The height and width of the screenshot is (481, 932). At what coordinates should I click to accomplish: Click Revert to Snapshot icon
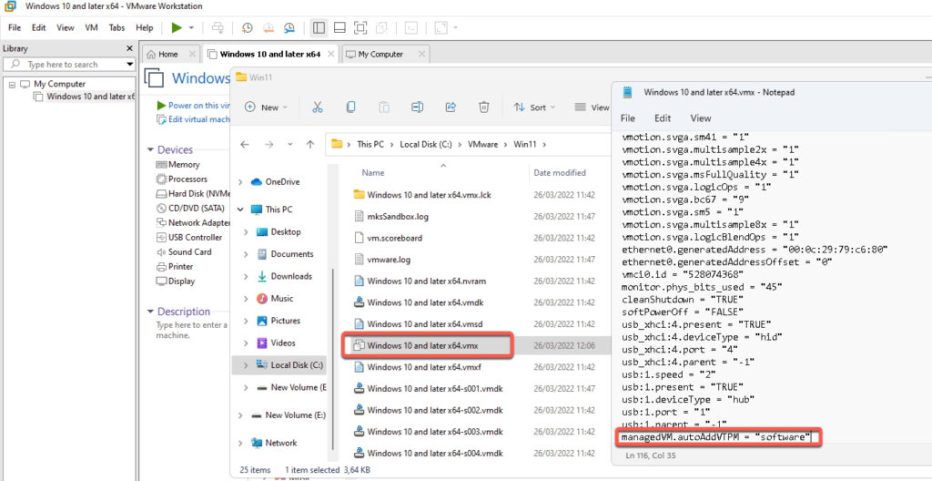tap(268, 27)
